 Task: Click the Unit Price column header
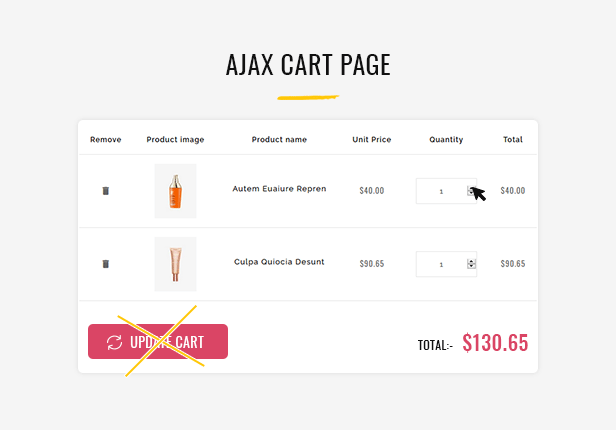372,139
